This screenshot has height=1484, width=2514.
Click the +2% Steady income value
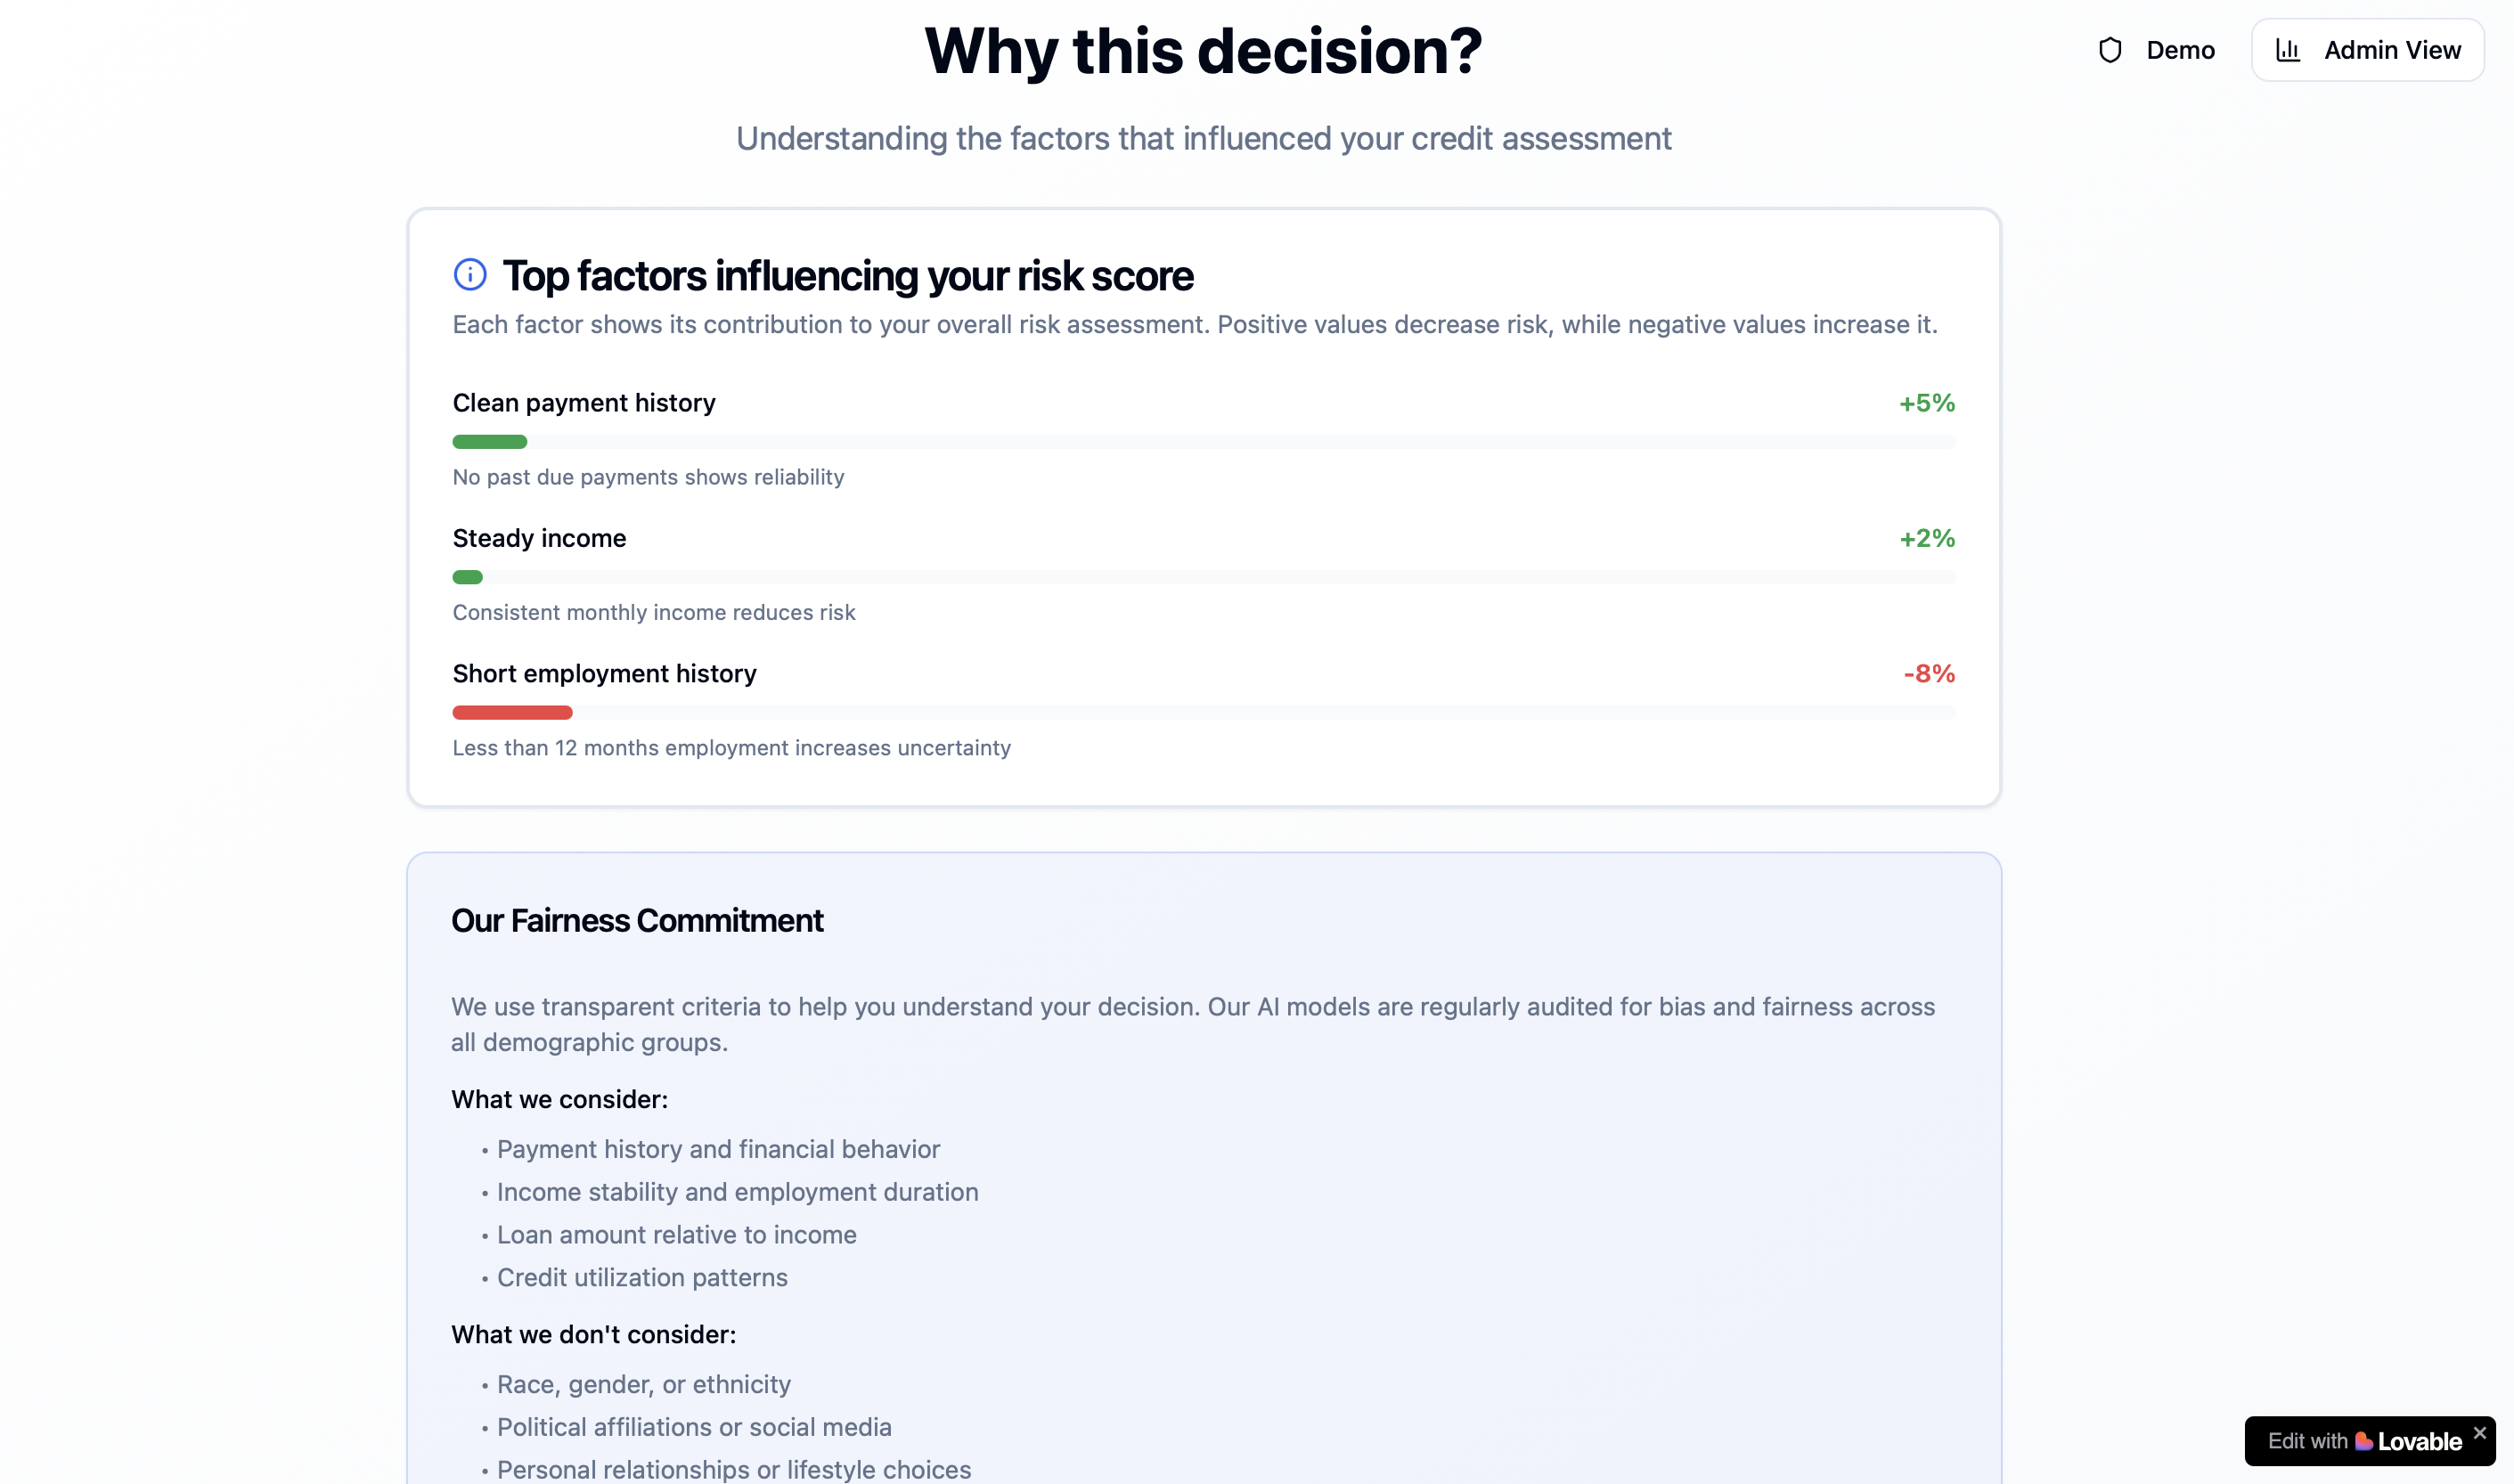click(1926, 538)
